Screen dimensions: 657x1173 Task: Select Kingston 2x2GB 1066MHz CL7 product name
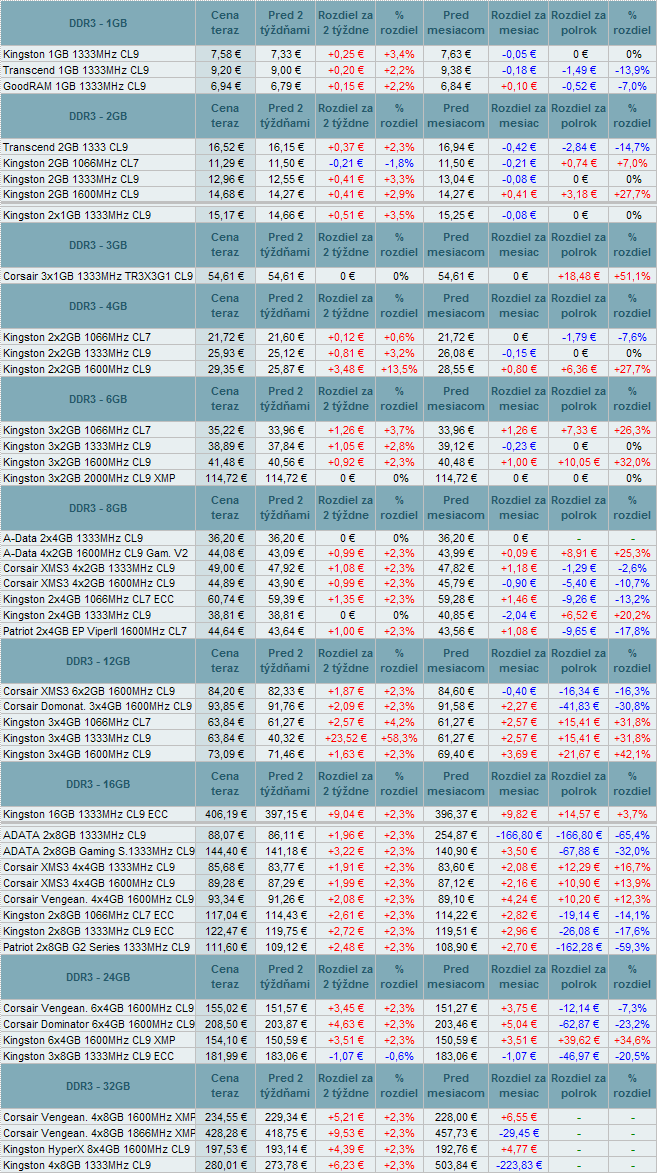(x=77, y=339)
